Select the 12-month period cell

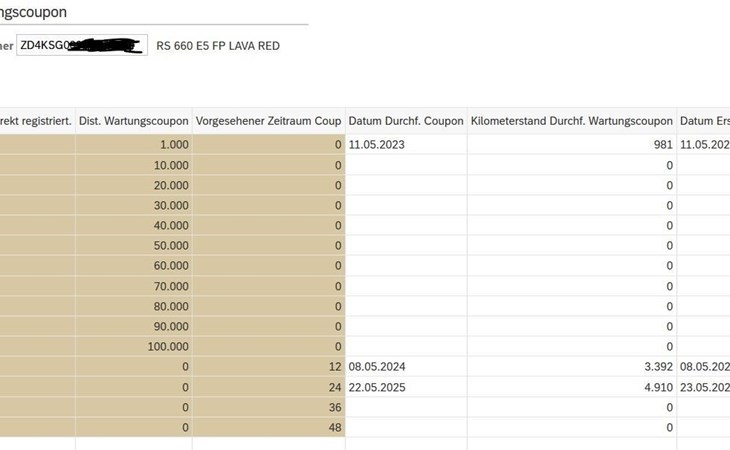click(x=268, y=367)
